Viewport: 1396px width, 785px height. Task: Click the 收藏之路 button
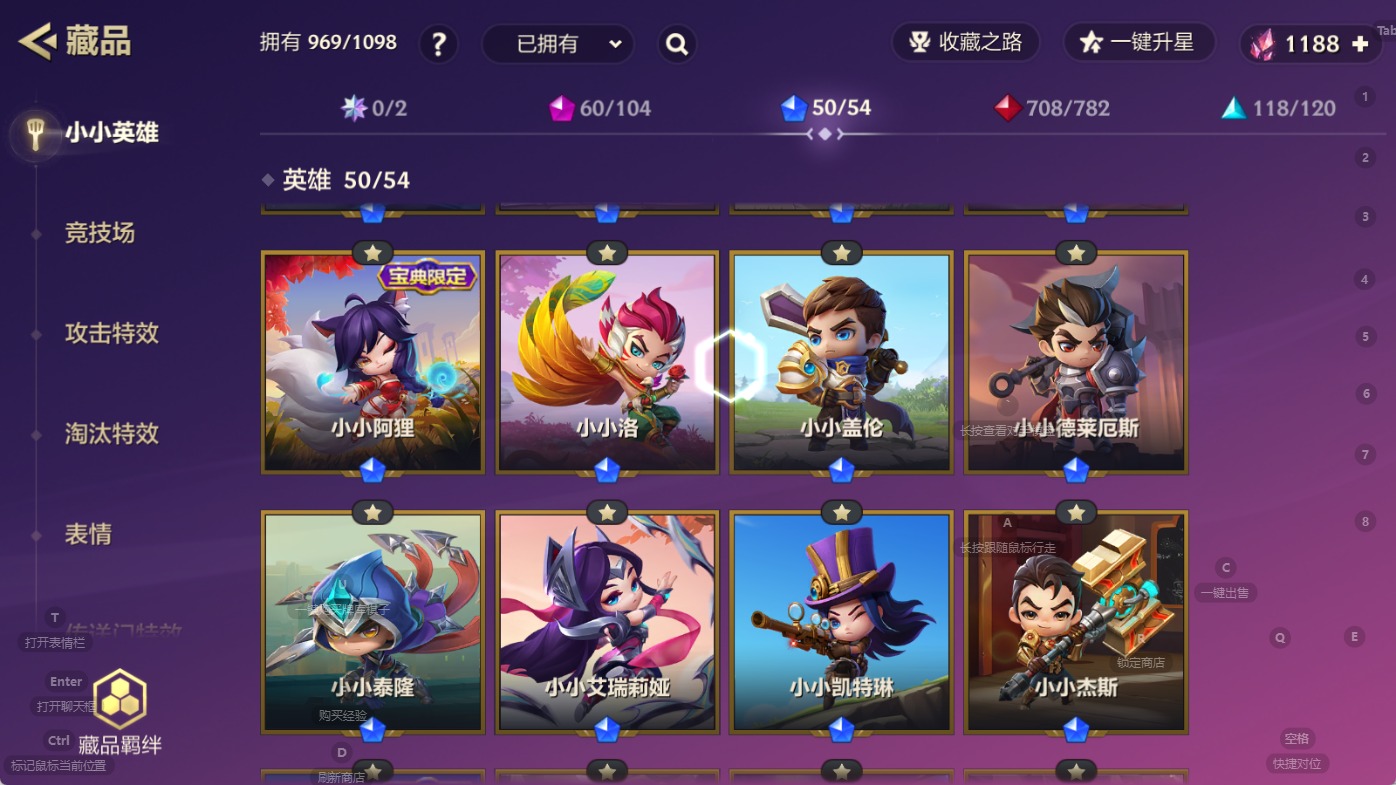click(965, 42)
